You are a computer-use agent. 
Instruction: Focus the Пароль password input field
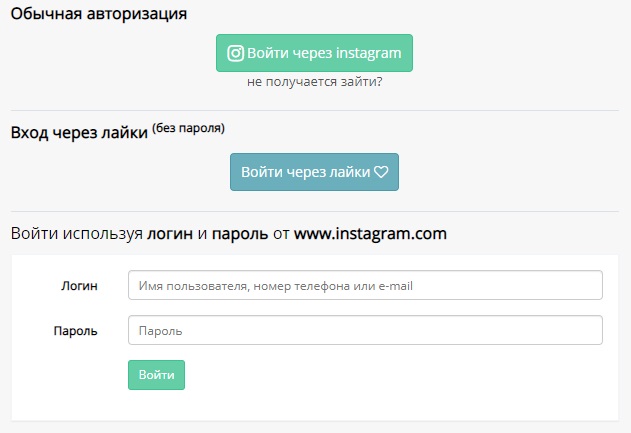[365, 330]
